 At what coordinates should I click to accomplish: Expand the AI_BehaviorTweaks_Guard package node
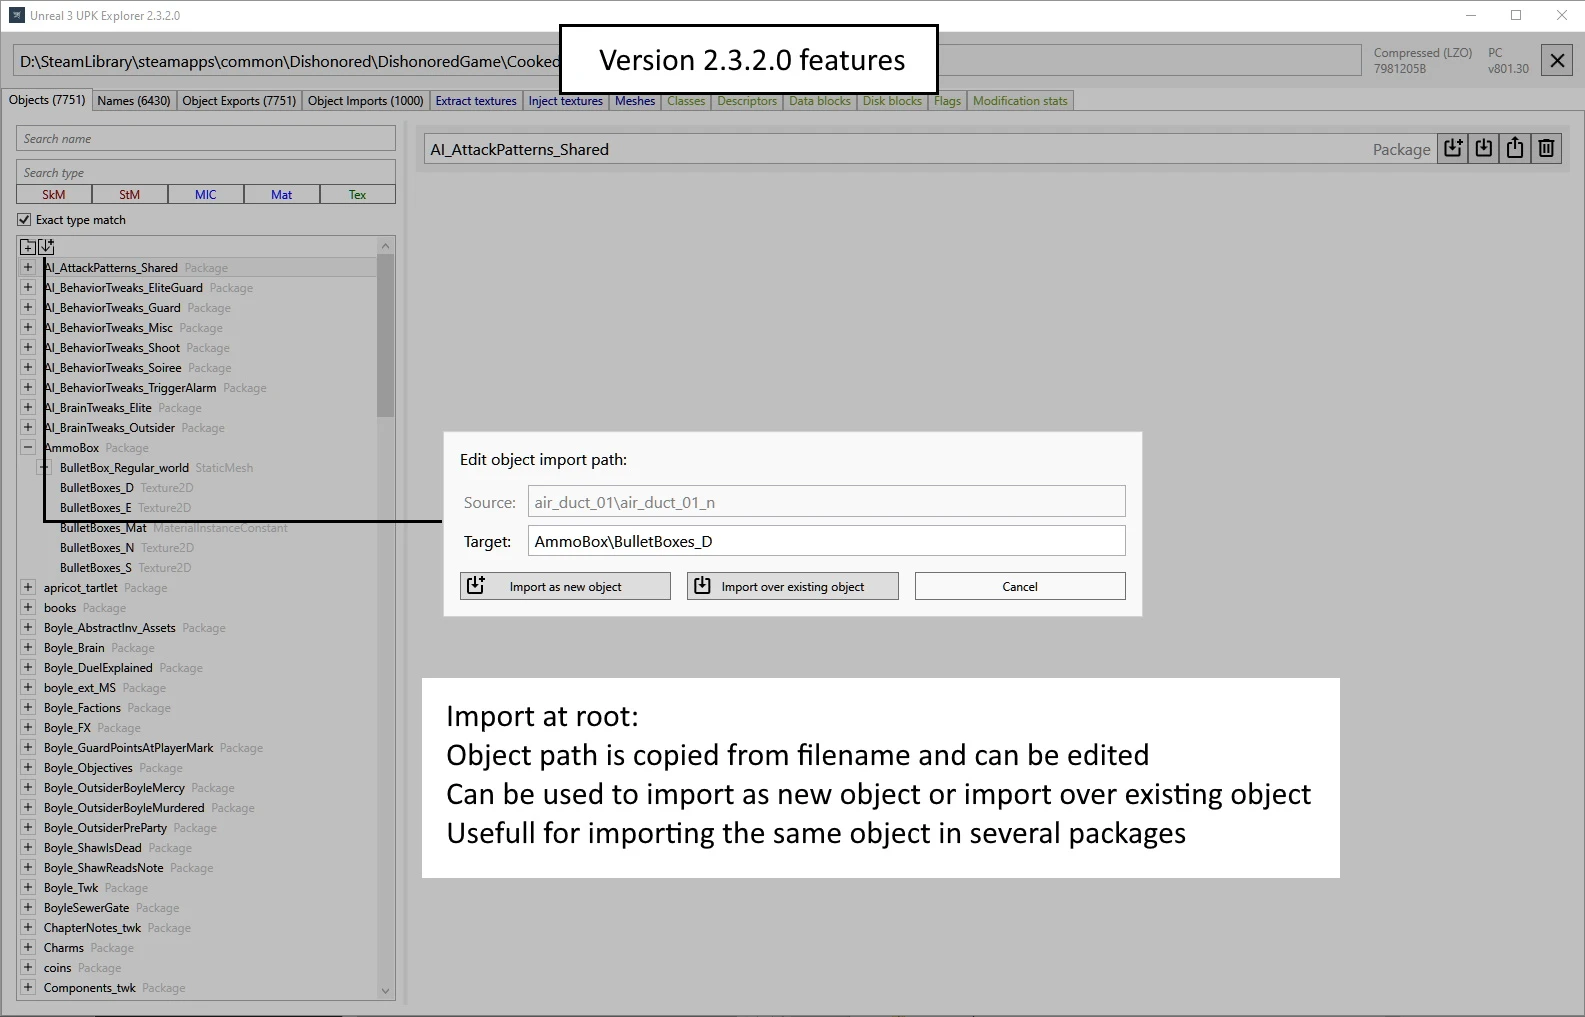(28, 308)
